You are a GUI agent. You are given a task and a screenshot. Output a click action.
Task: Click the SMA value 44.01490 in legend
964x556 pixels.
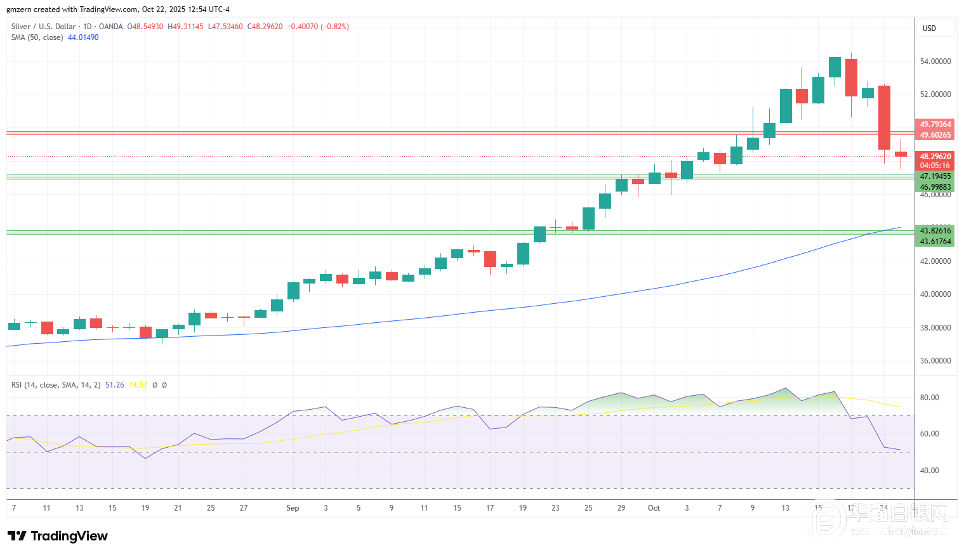pos(85,37)
